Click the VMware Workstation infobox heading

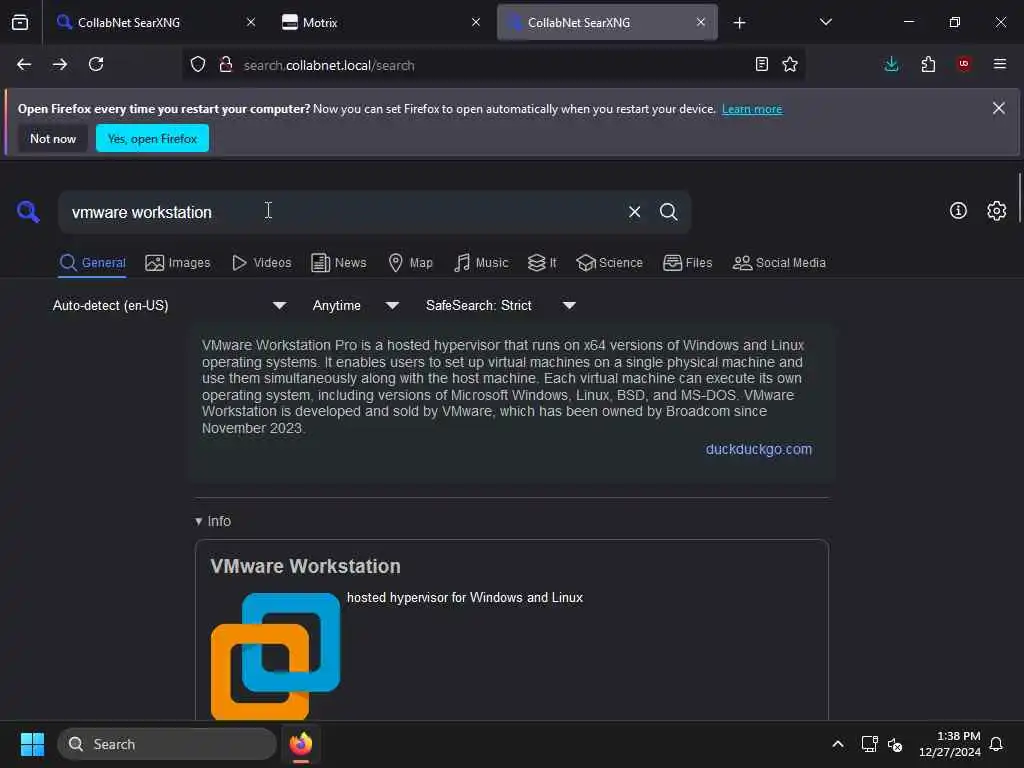pos(305,566)
